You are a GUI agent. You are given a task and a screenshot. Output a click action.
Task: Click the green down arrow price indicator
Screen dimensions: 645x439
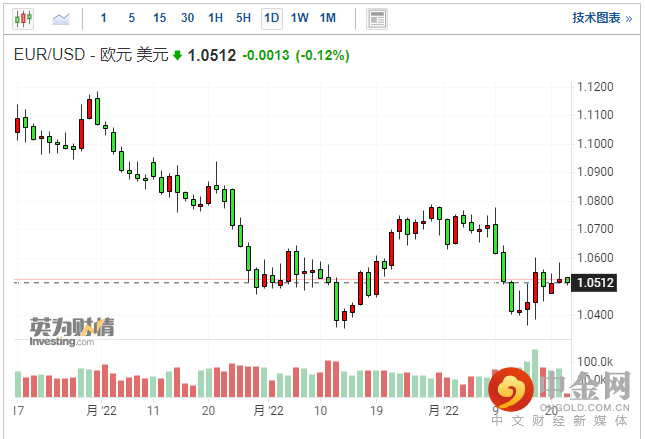pos(177,56)
